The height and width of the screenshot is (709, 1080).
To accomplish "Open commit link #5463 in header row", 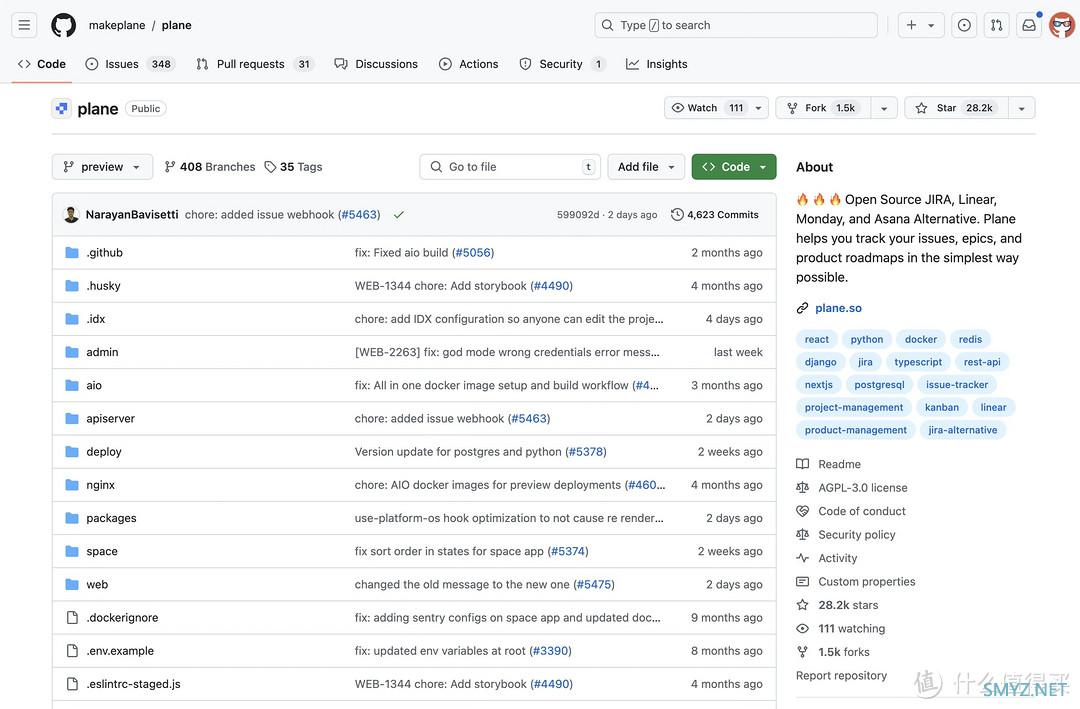I will [359, 214].
